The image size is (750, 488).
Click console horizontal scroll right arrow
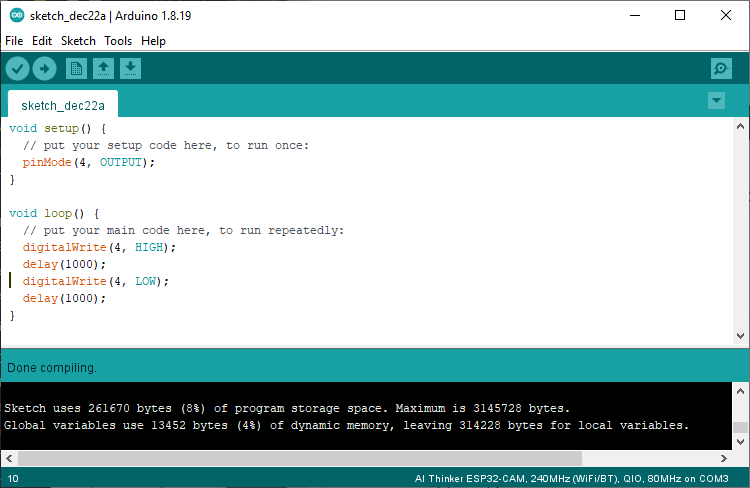pos(724,458)
